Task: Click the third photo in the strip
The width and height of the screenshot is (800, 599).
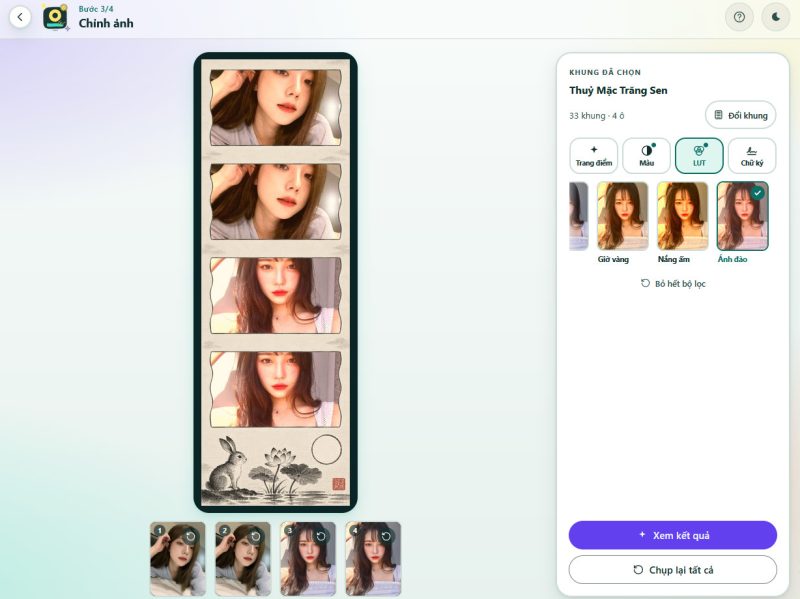Action: (x=276, y=295)
